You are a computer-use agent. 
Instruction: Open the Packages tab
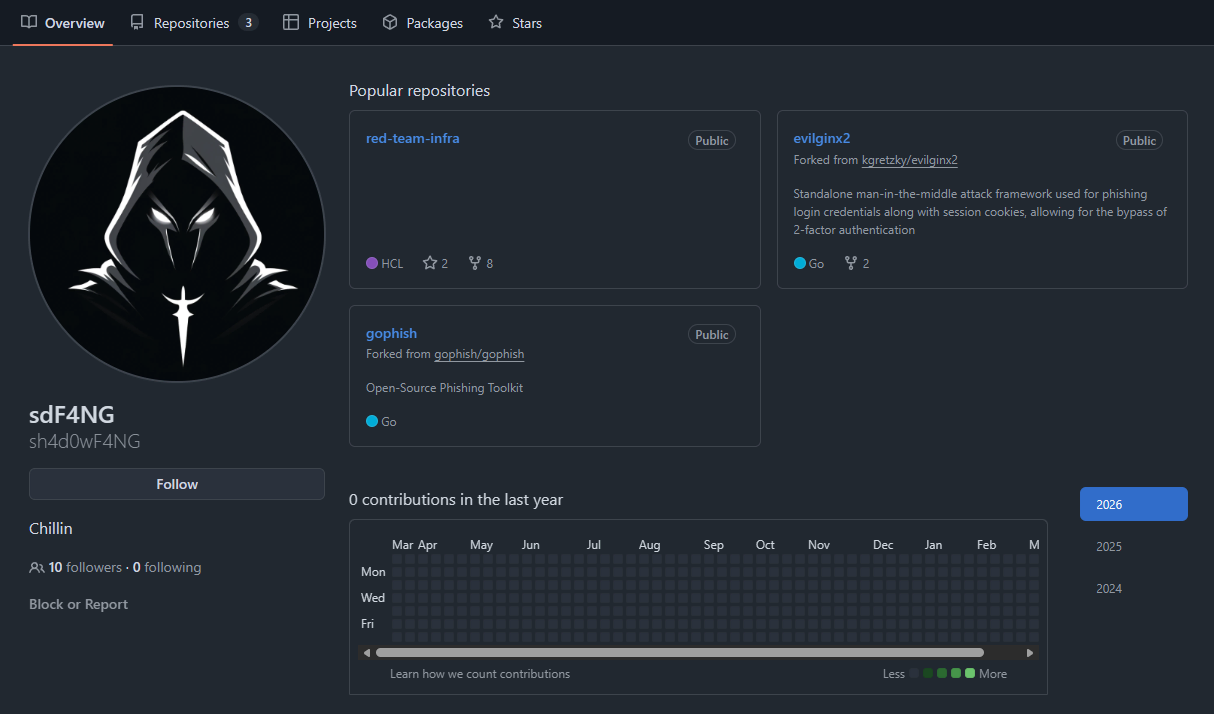(x=423, y=22)
